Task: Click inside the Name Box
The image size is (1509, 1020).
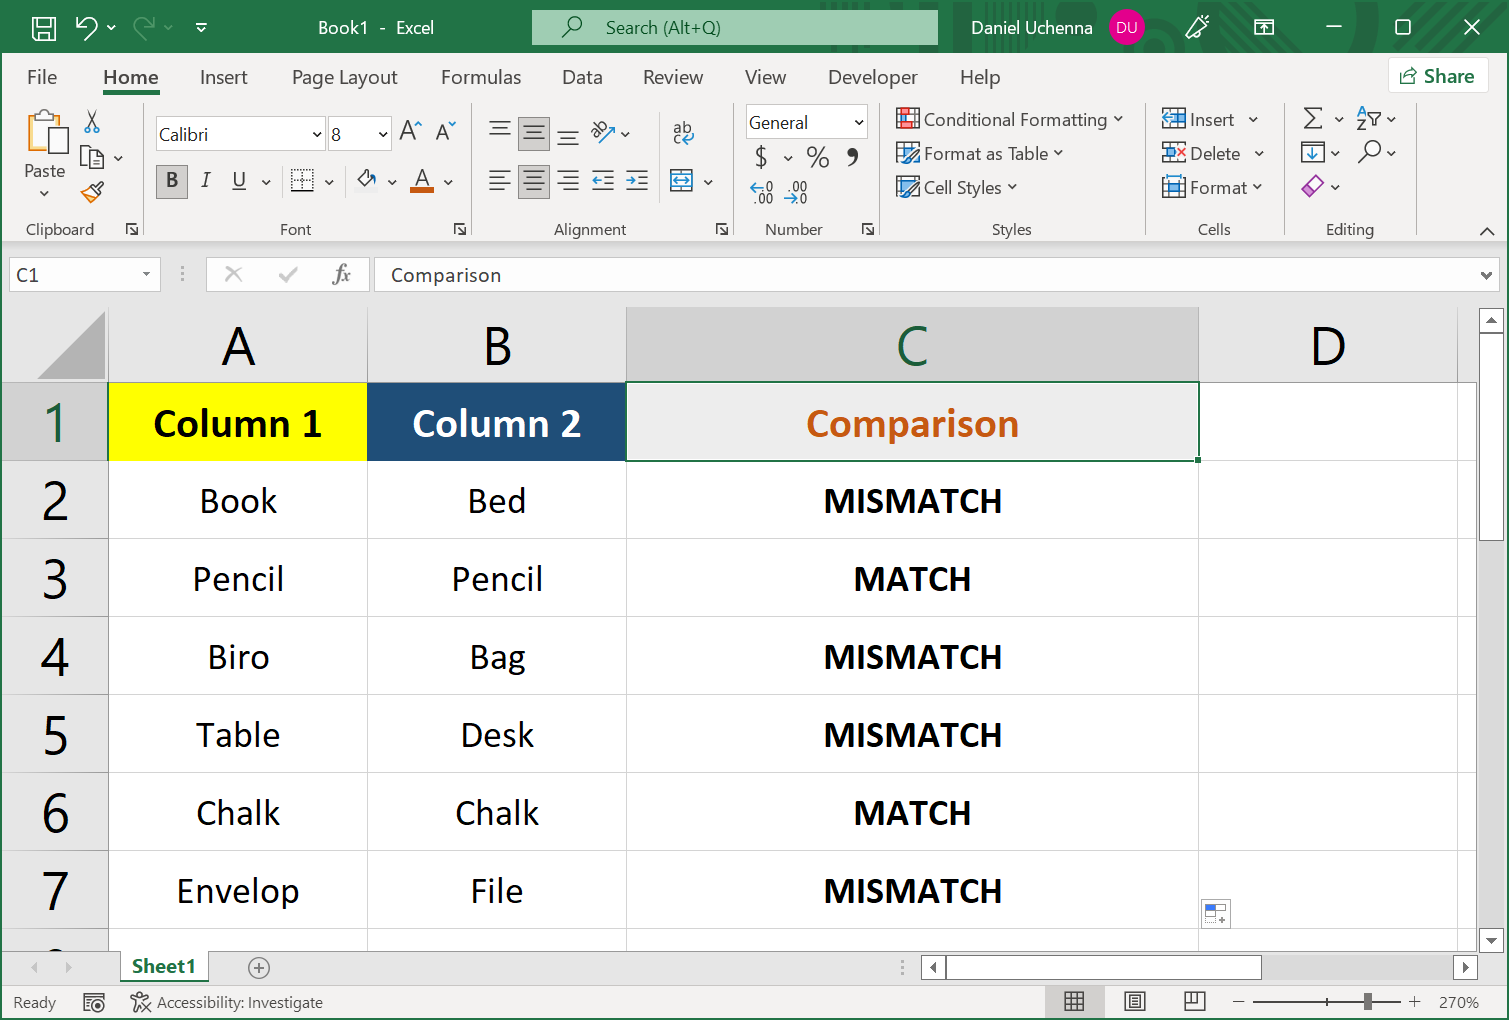Action: 75,274
